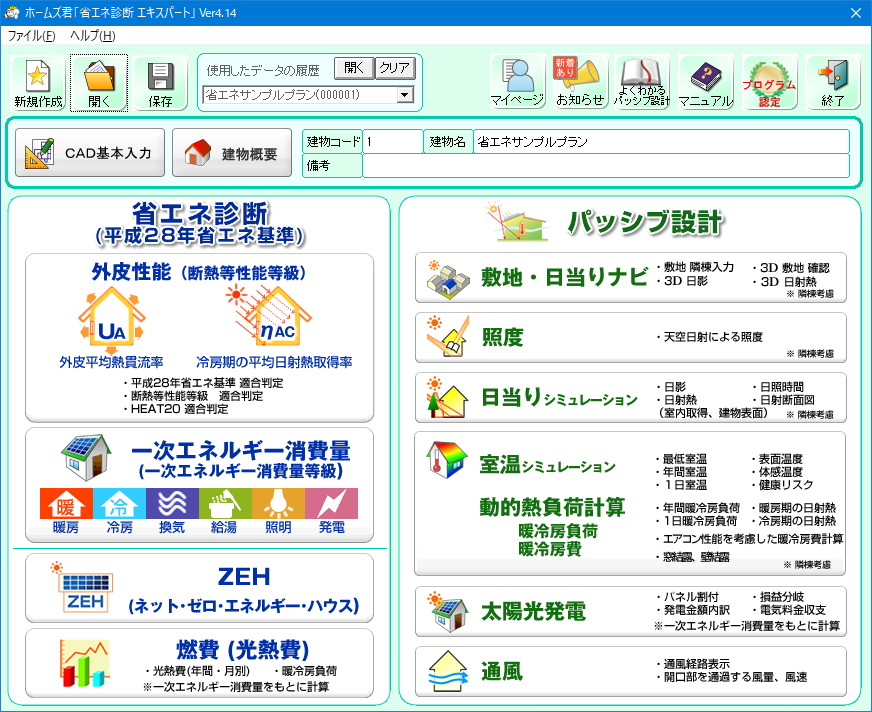Click the クリア button in history panel
Viewport: 872px width, 712px height.
(395, 68)
